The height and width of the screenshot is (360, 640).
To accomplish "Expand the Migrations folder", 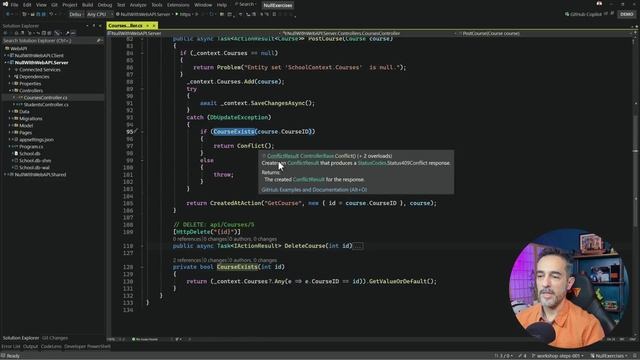I will [10, 118].
